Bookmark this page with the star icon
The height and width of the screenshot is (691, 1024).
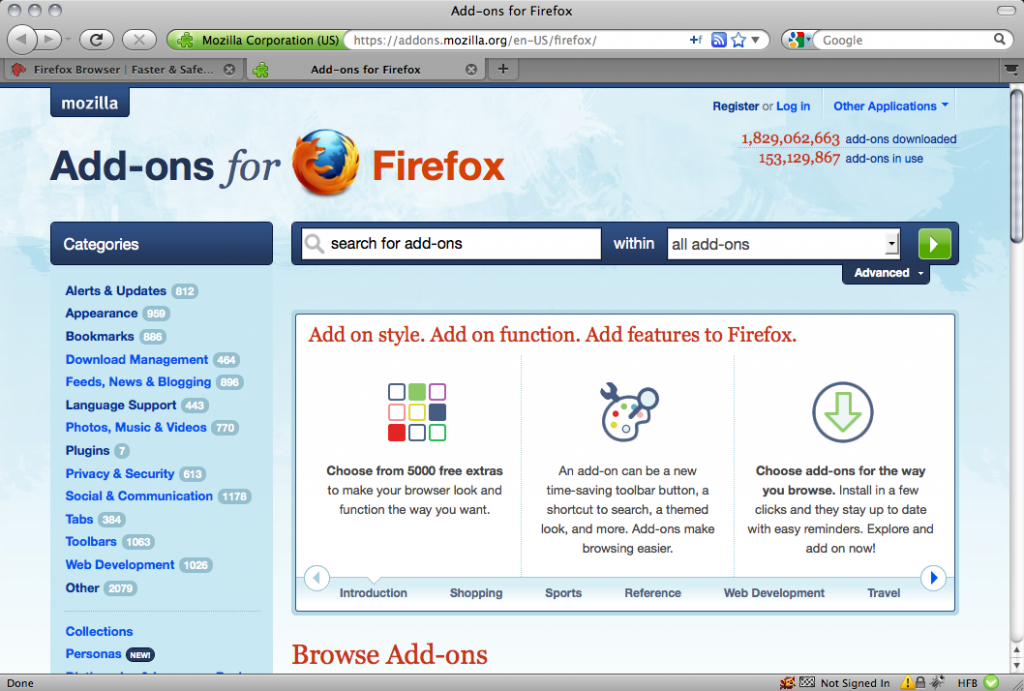pyautogui.click(x=738, y=40)
